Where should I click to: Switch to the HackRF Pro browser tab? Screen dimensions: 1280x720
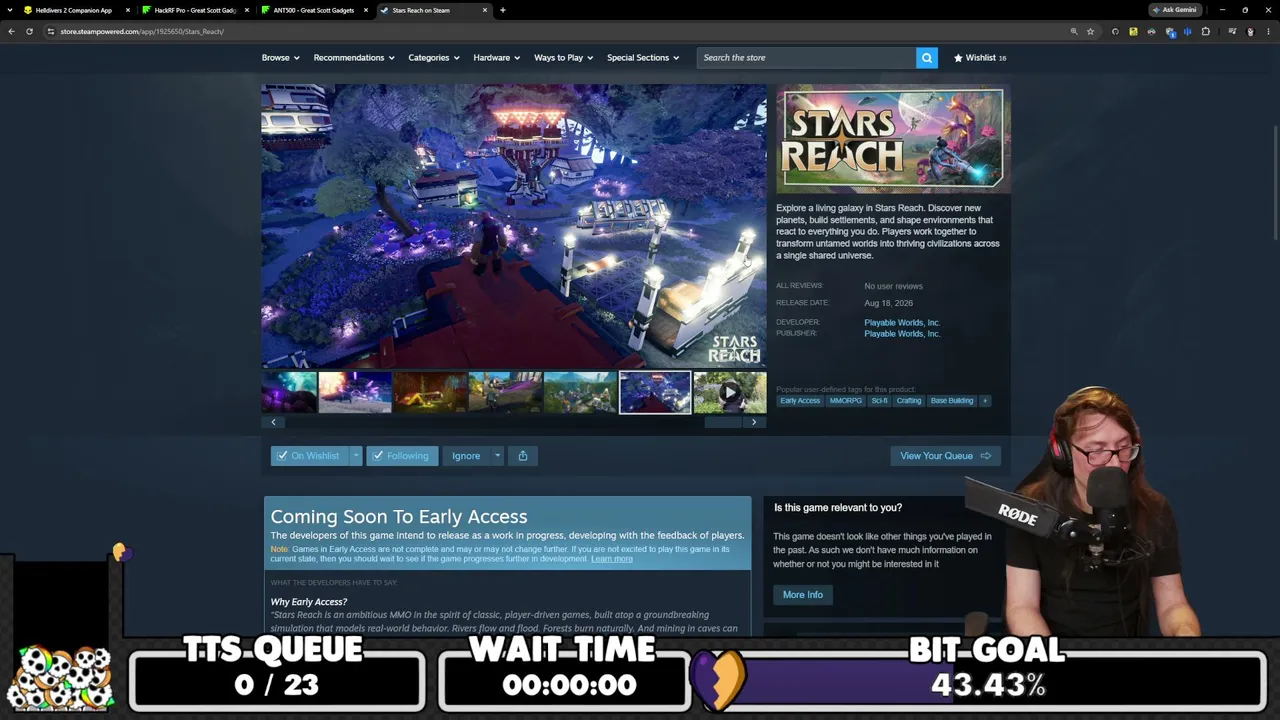(195, 10)
